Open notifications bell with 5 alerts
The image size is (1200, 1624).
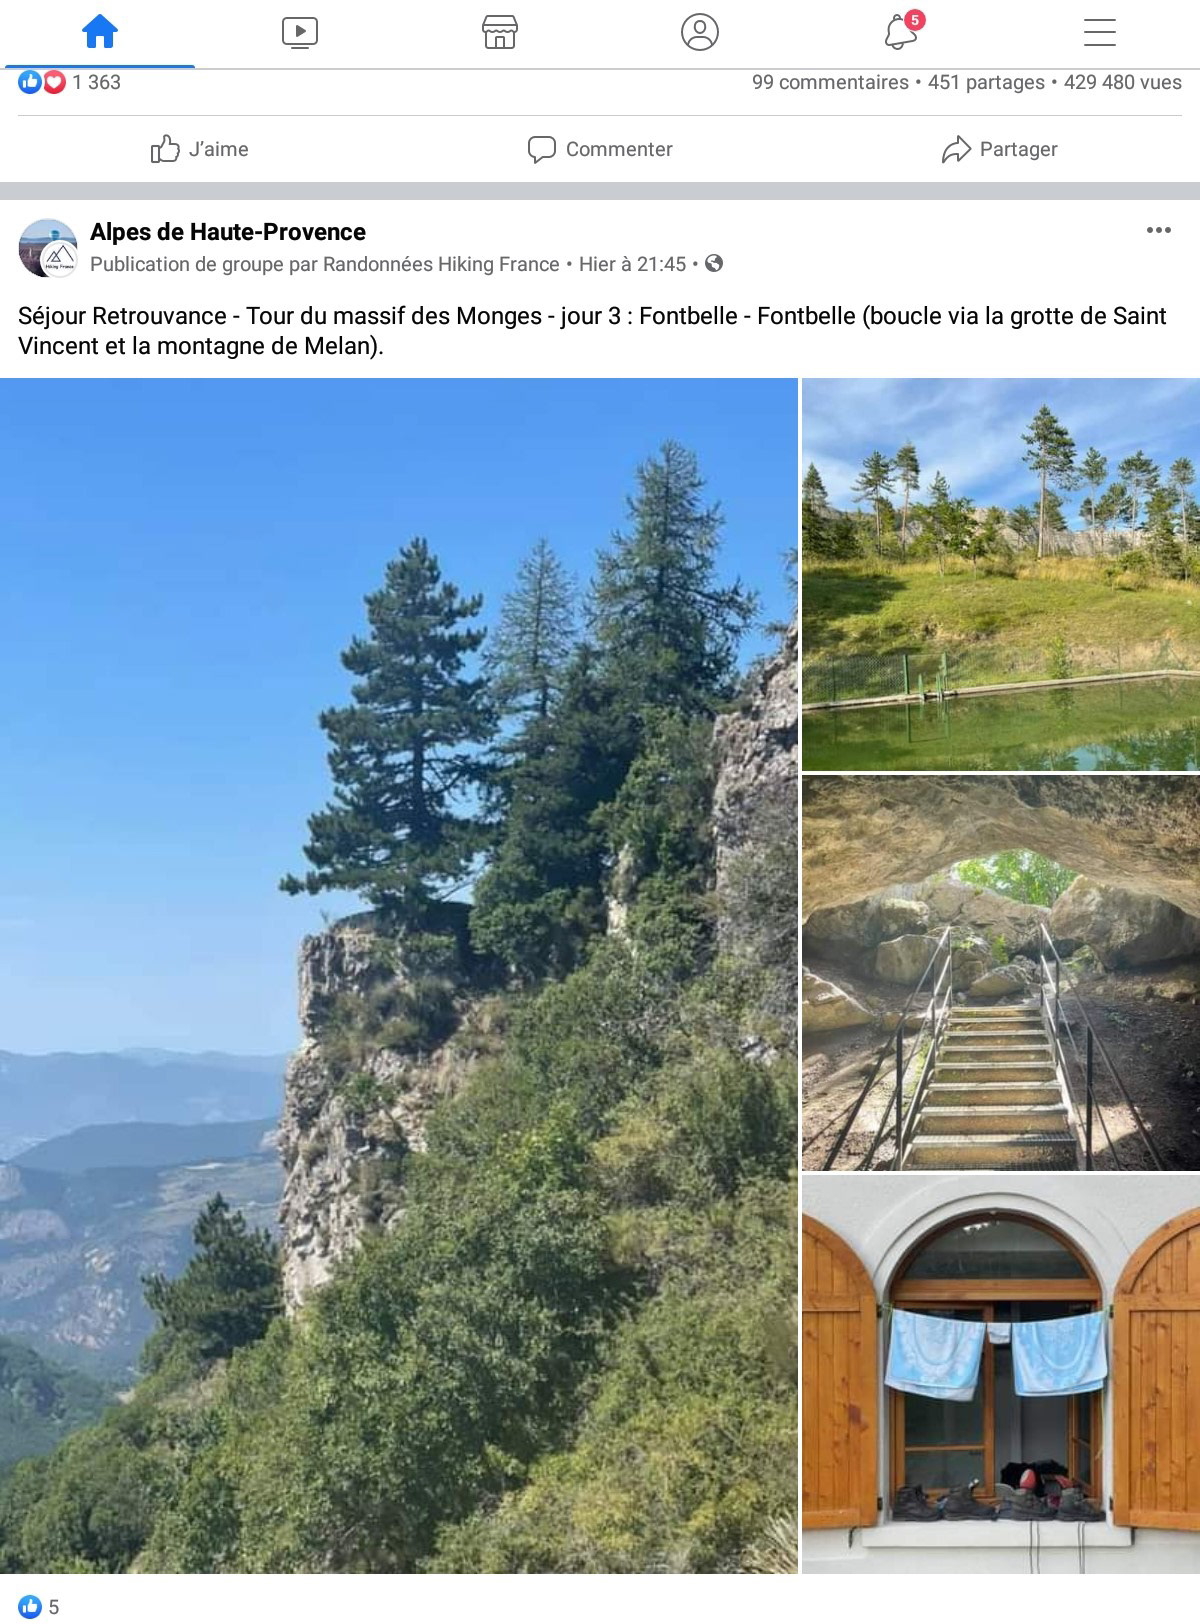click(x=901, y=32)
